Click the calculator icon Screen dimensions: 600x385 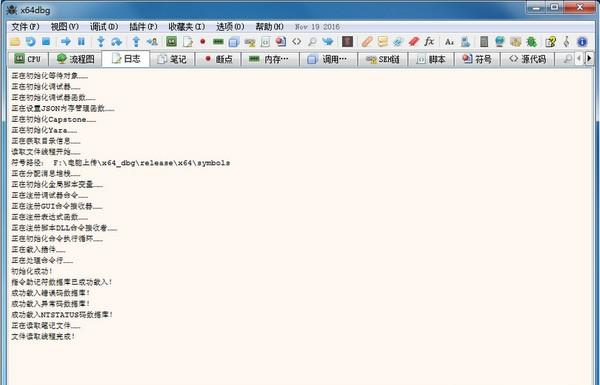tap(484, 41)
